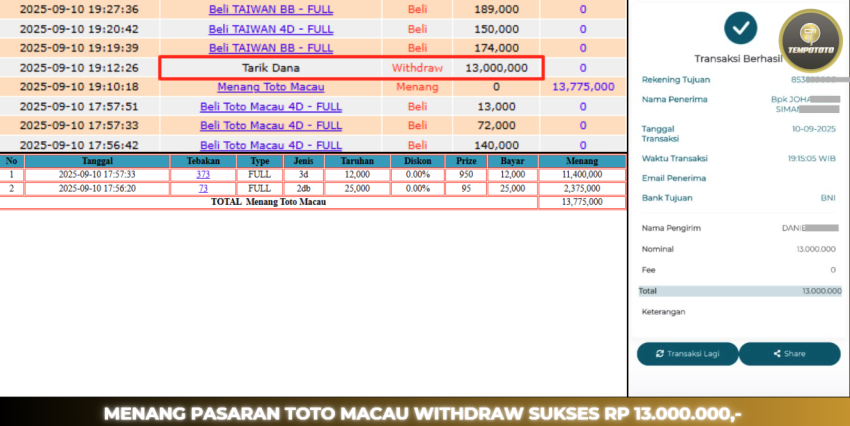Click the Tanggal column header
The width and height of the screenshot is (850, 426).
coord(98,161)
